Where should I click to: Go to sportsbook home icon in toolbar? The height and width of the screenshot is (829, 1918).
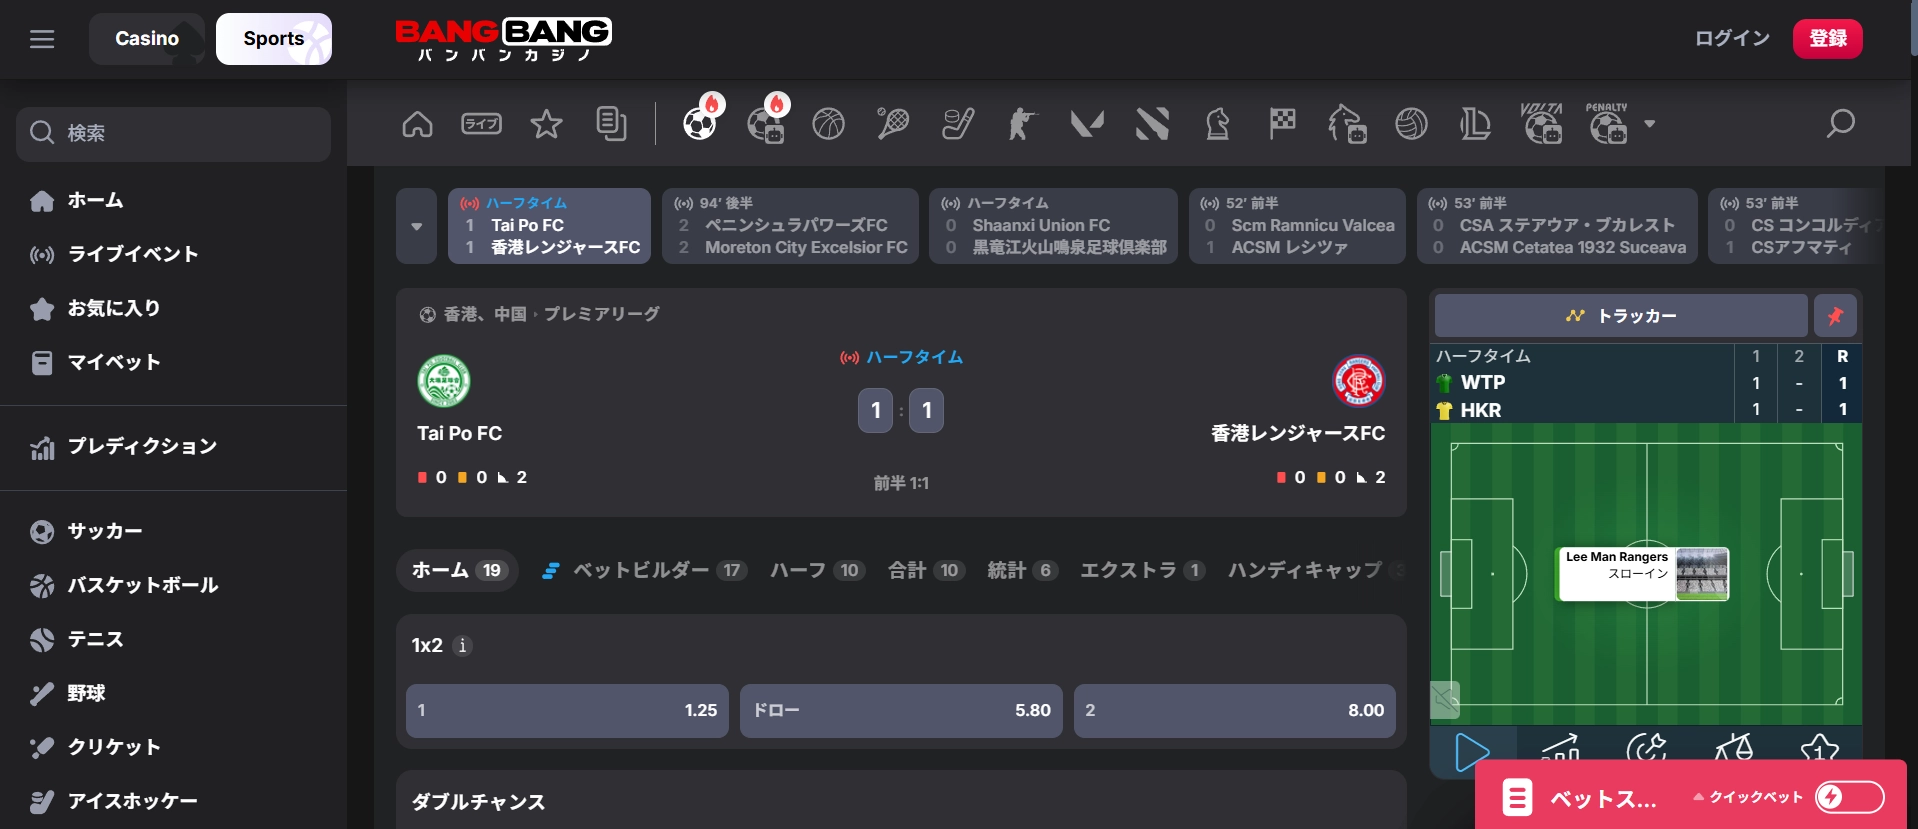(417, 124)
